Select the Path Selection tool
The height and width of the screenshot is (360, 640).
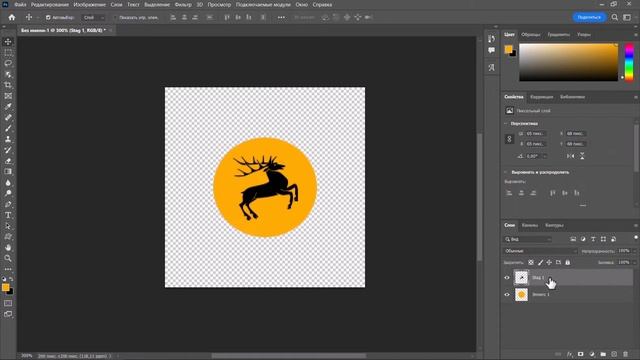[x=8, y=226]
